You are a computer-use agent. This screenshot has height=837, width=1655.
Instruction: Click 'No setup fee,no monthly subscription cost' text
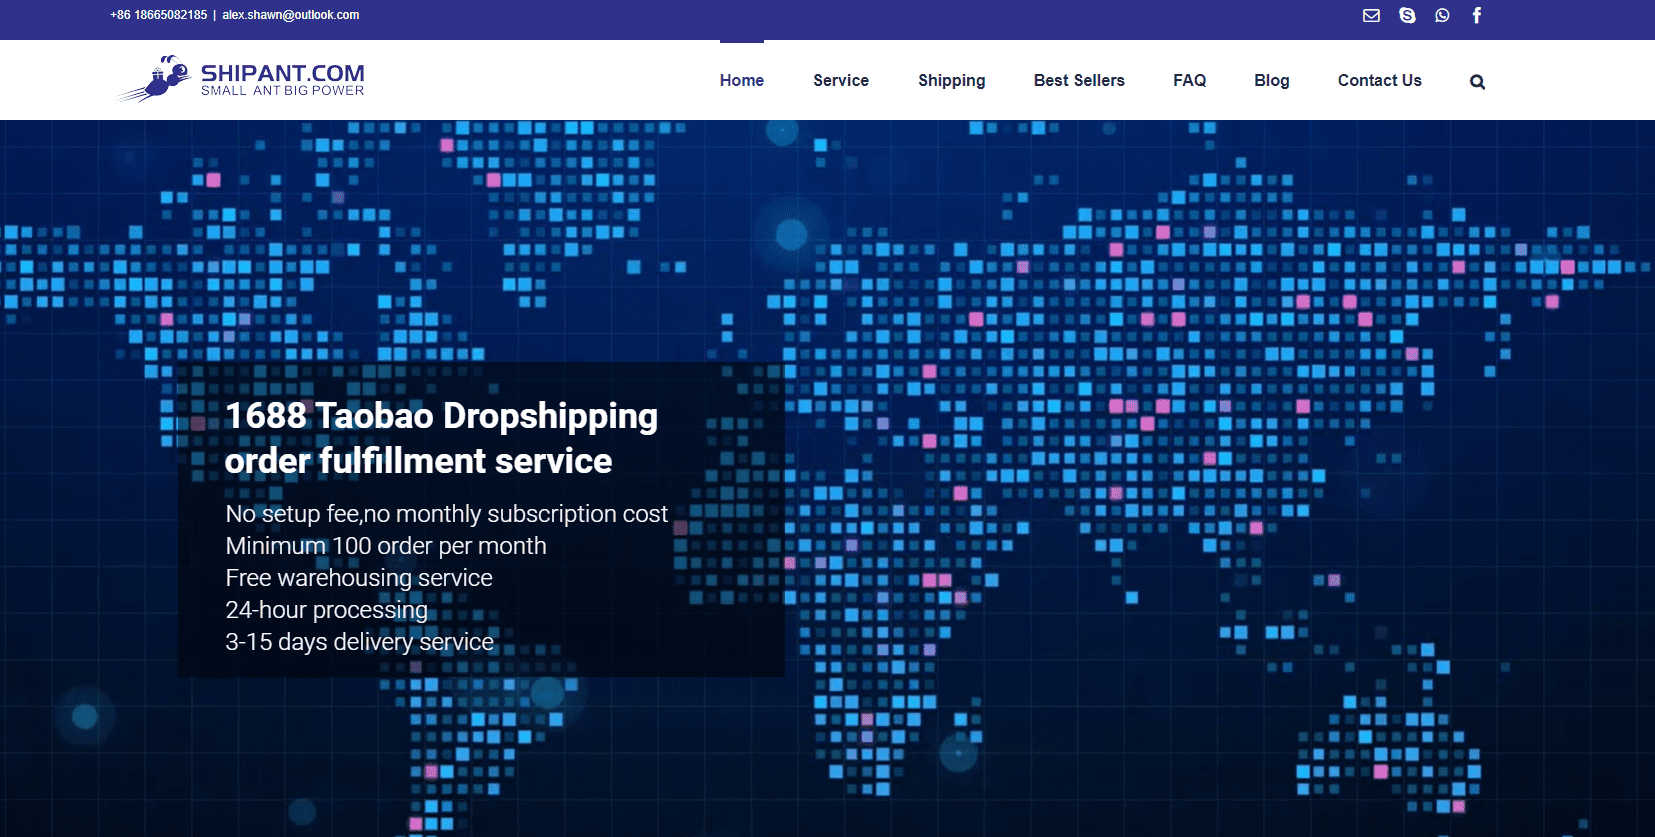tap(446, 514)
